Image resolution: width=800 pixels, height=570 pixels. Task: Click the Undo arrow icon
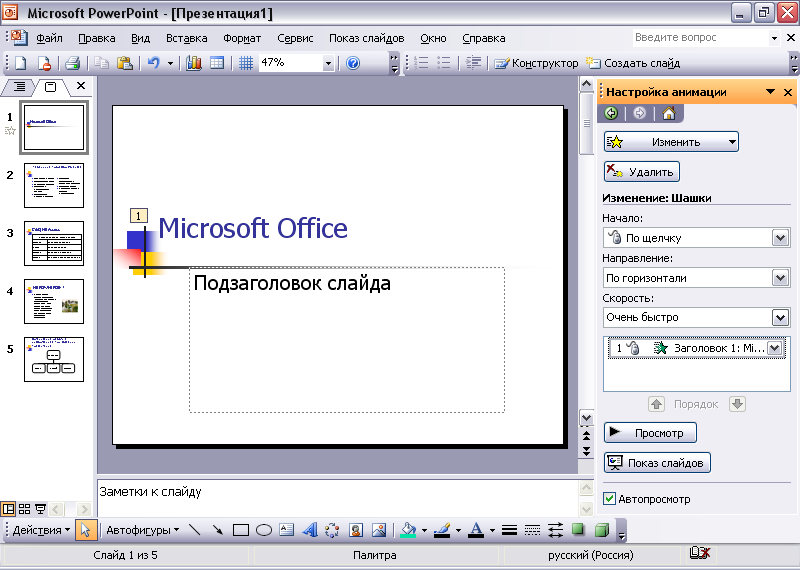point(154,63)
